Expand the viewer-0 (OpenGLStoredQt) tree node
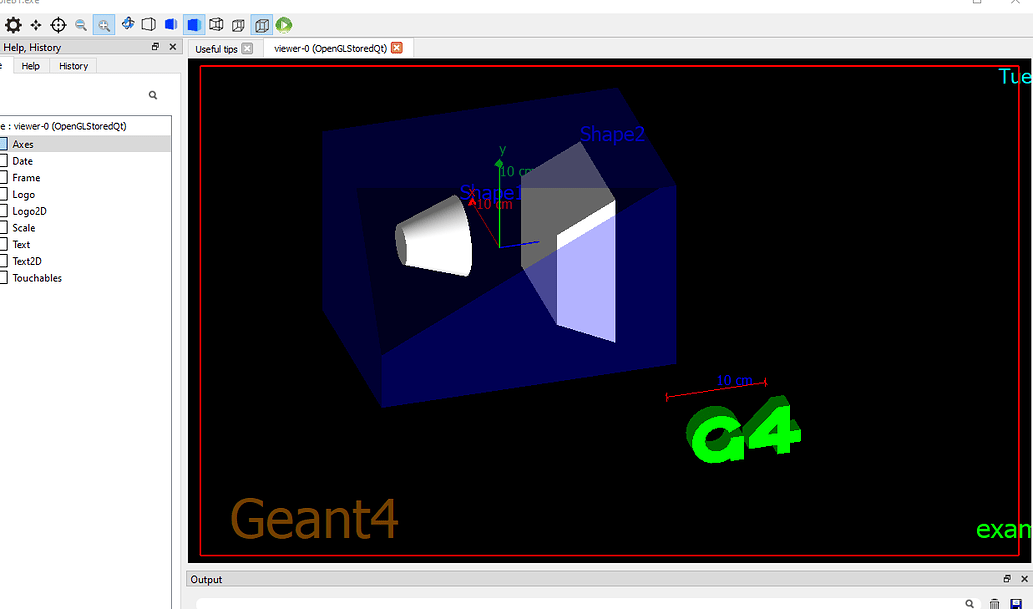 pyautogui.click(x=62, y=125)
